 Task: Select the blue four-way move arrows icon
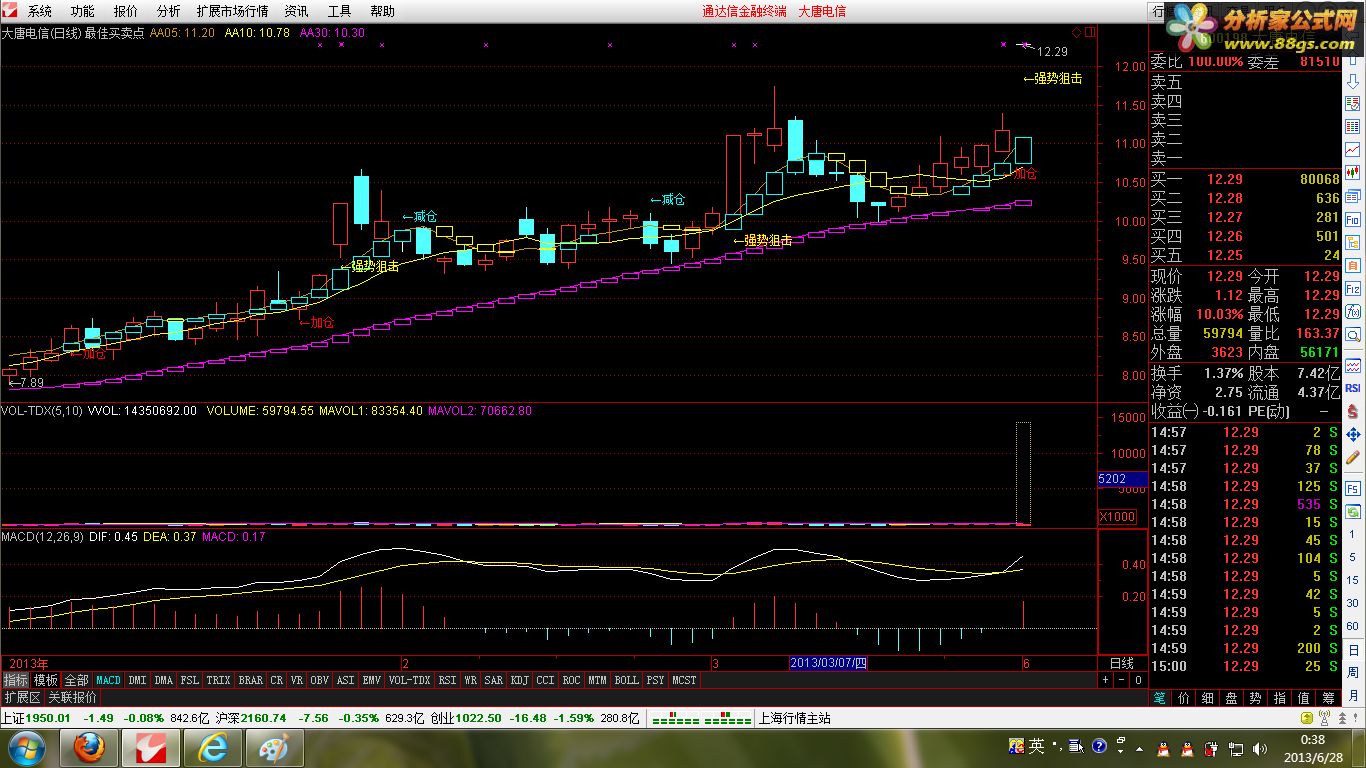1353,434
